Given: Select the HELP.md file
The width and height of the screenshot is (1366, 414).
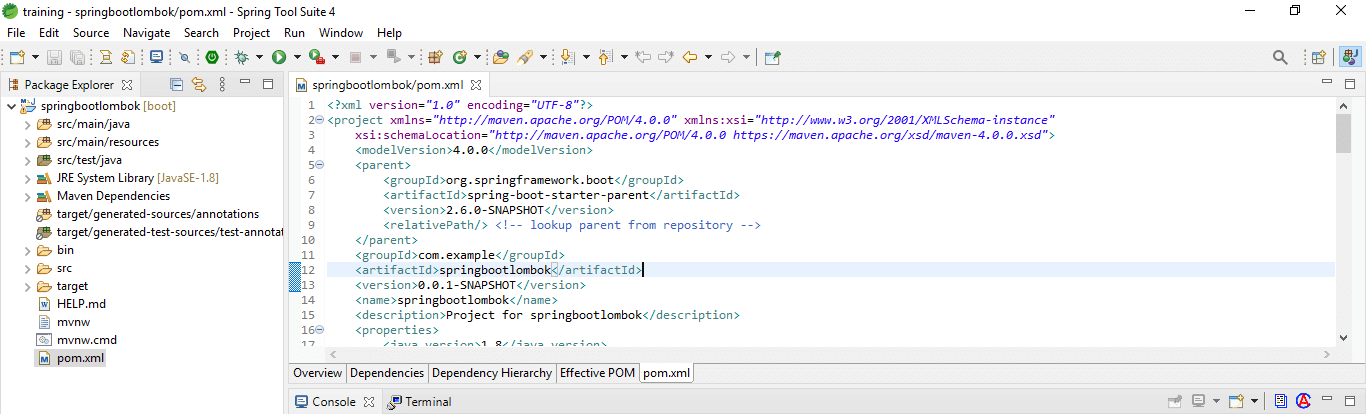Looking at the screenshot, I should point(81,304).
